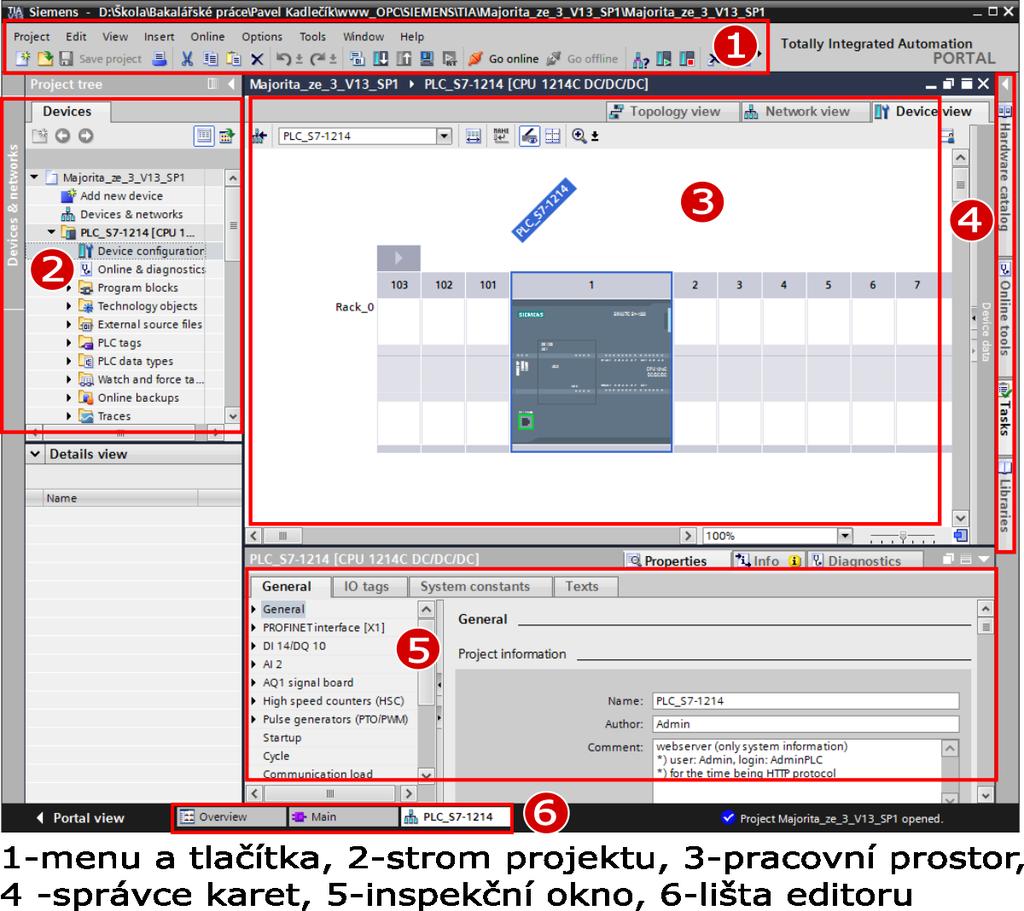Screen dimensions: 1024x911
Task: Open the Overview editor bar button
Action: (230, 817)
